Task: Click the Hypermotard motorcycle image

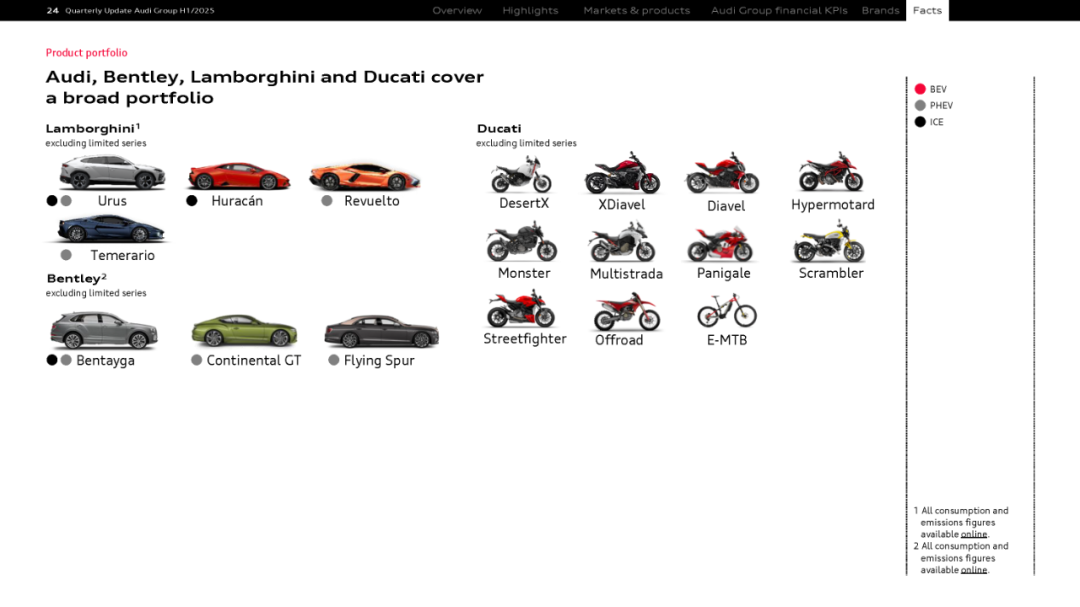Action: click(830, 173)
